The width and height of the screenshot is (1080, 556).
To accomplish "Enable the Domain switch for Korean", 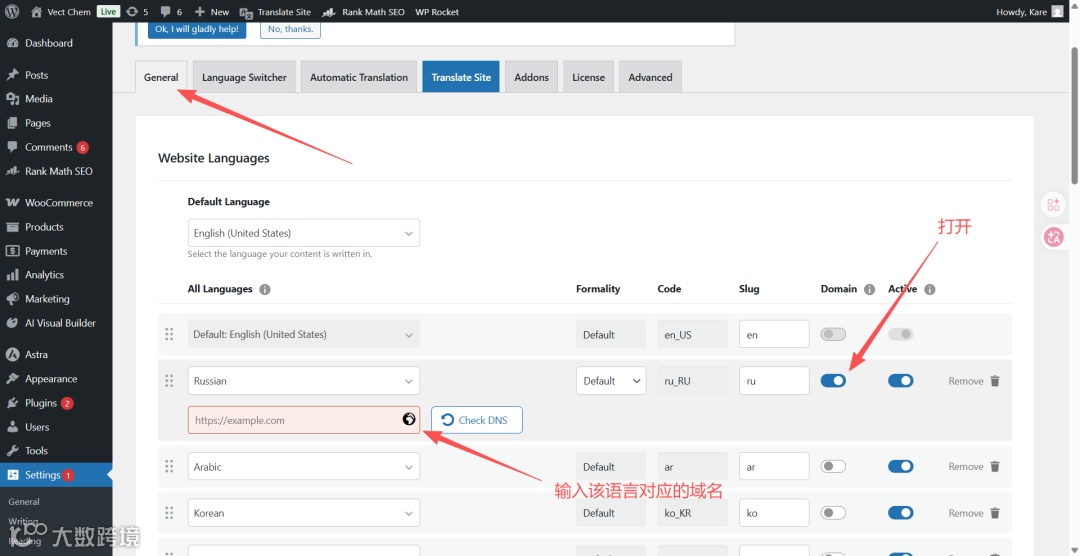I will click(x=833, y=513).
